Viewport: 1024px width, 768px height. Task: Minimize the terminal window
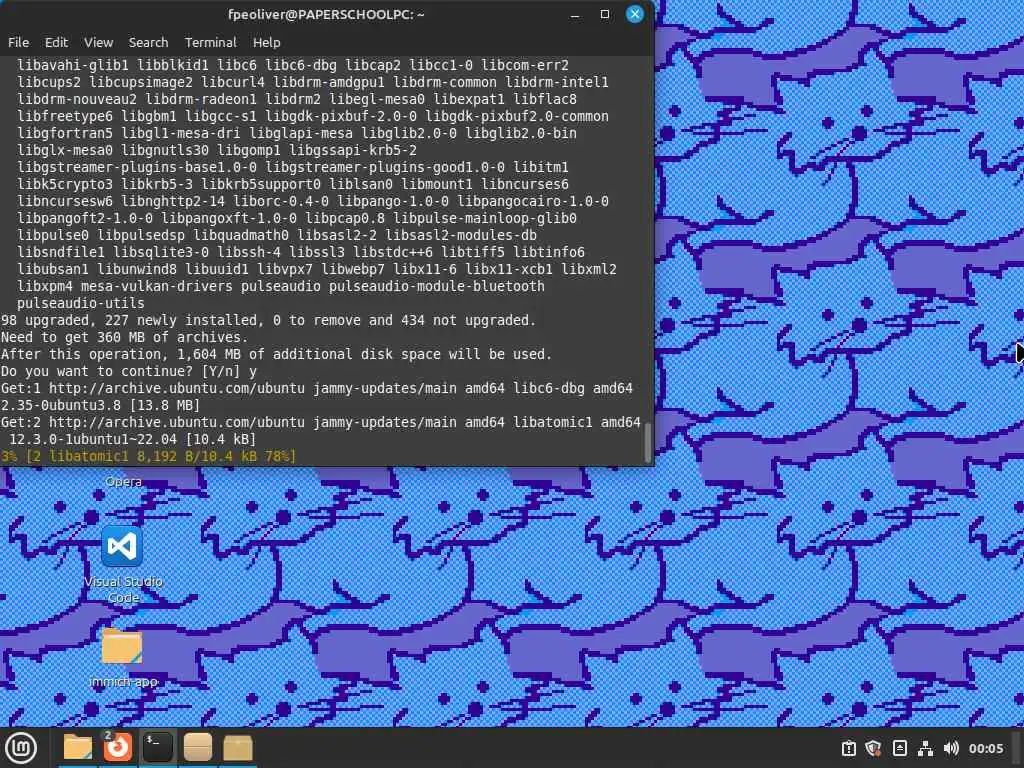575,14
